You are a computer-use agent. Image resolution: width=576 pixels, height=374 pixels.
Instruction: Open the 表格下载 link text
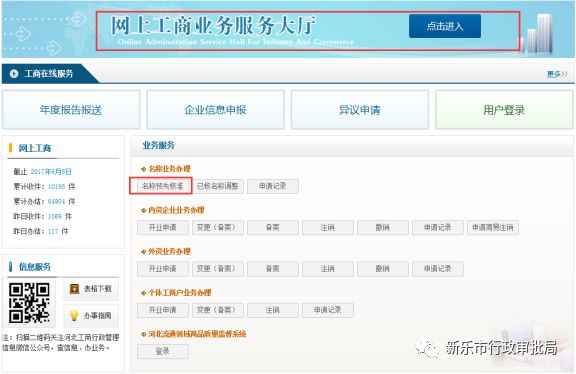tap(97, 289)
